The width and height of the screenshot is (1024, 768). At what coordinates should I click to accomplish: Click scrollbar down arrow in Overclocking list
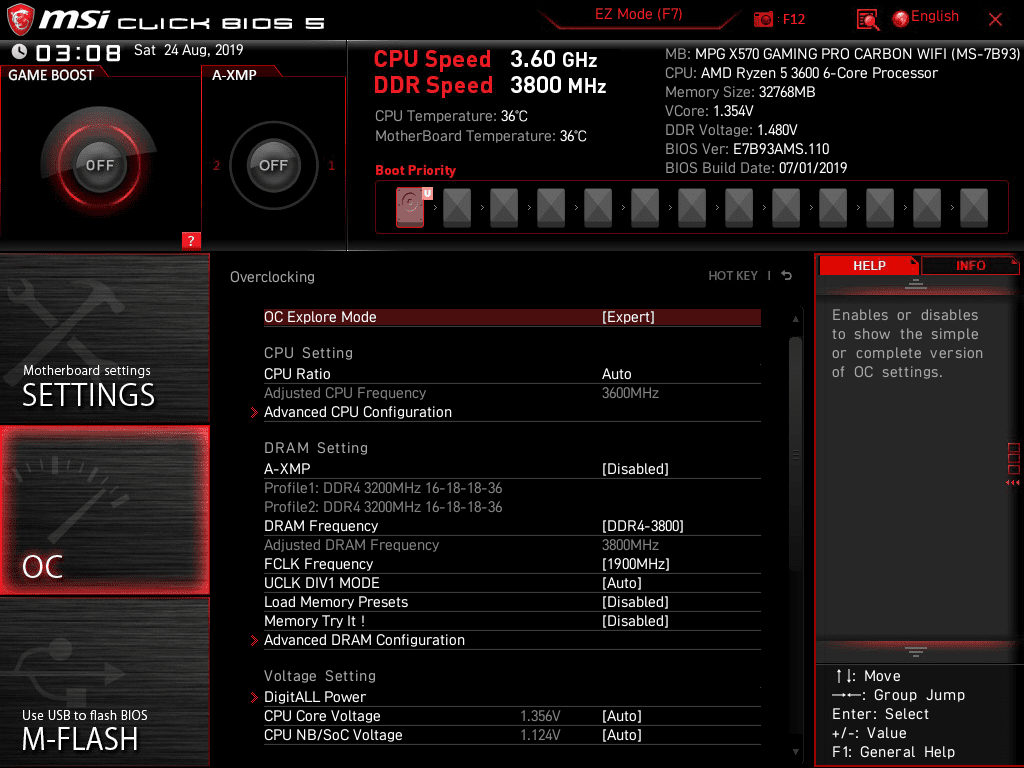(x=795, y=752)
